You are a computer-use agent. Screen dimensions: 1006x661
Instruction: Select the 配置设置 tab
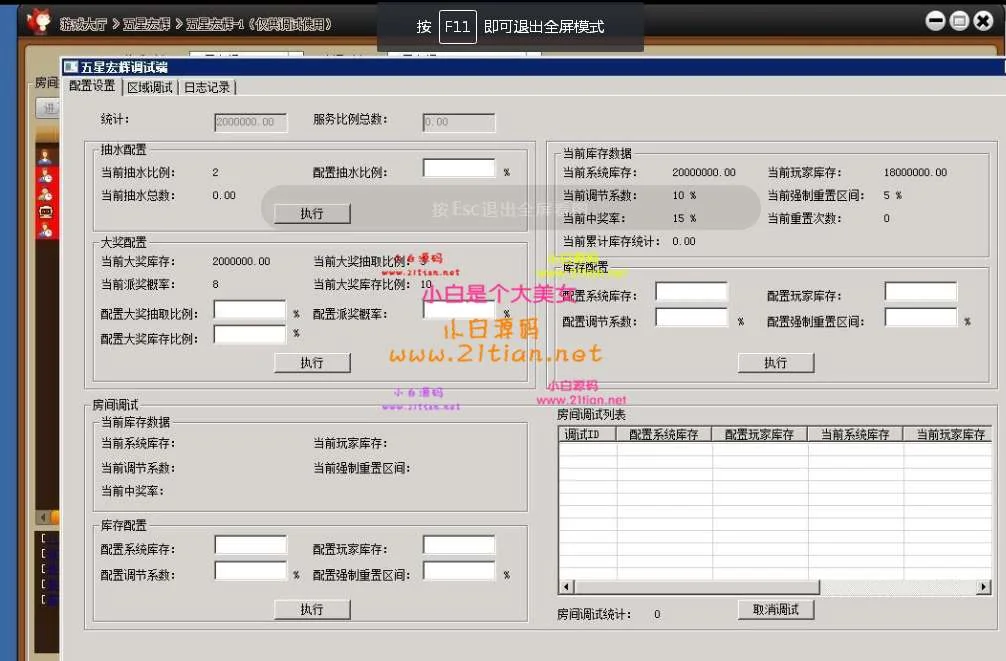pos(92,87)
